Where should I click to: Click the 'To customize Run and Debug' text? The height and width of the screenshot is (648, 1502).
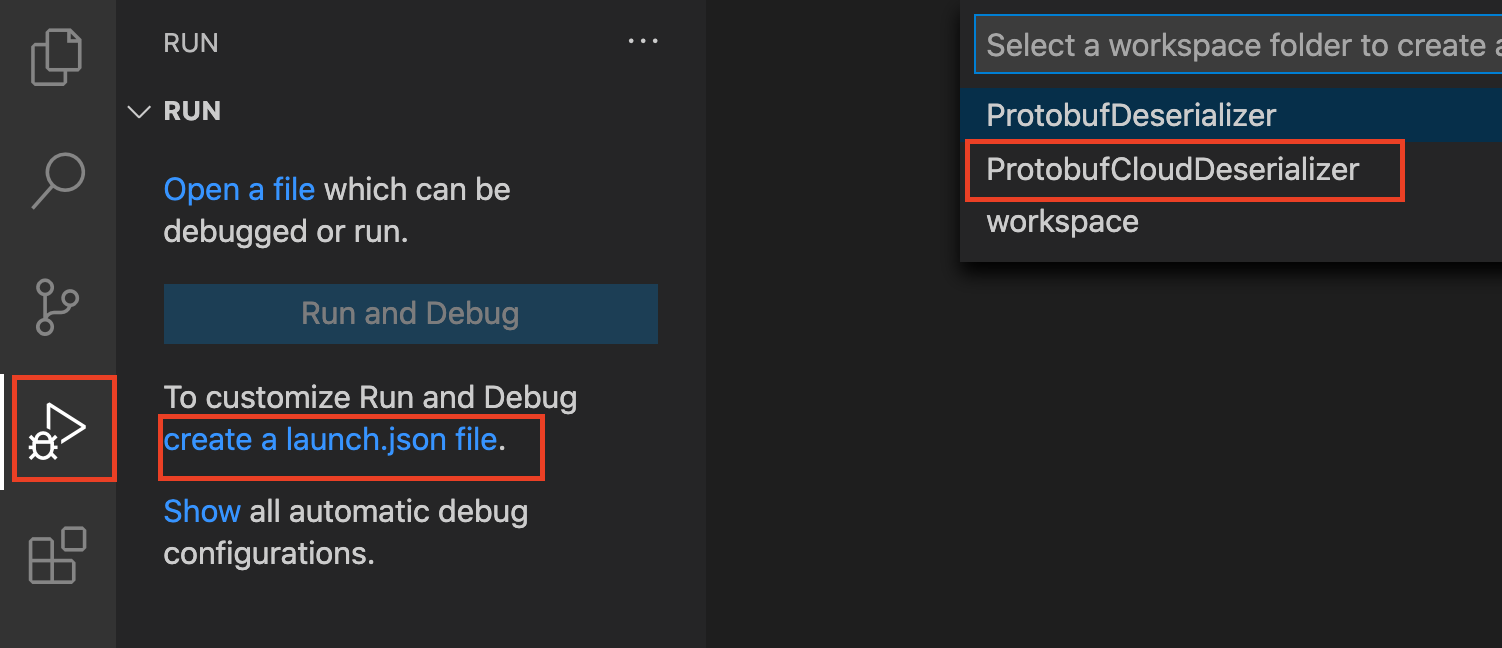(x=370, y=397)
